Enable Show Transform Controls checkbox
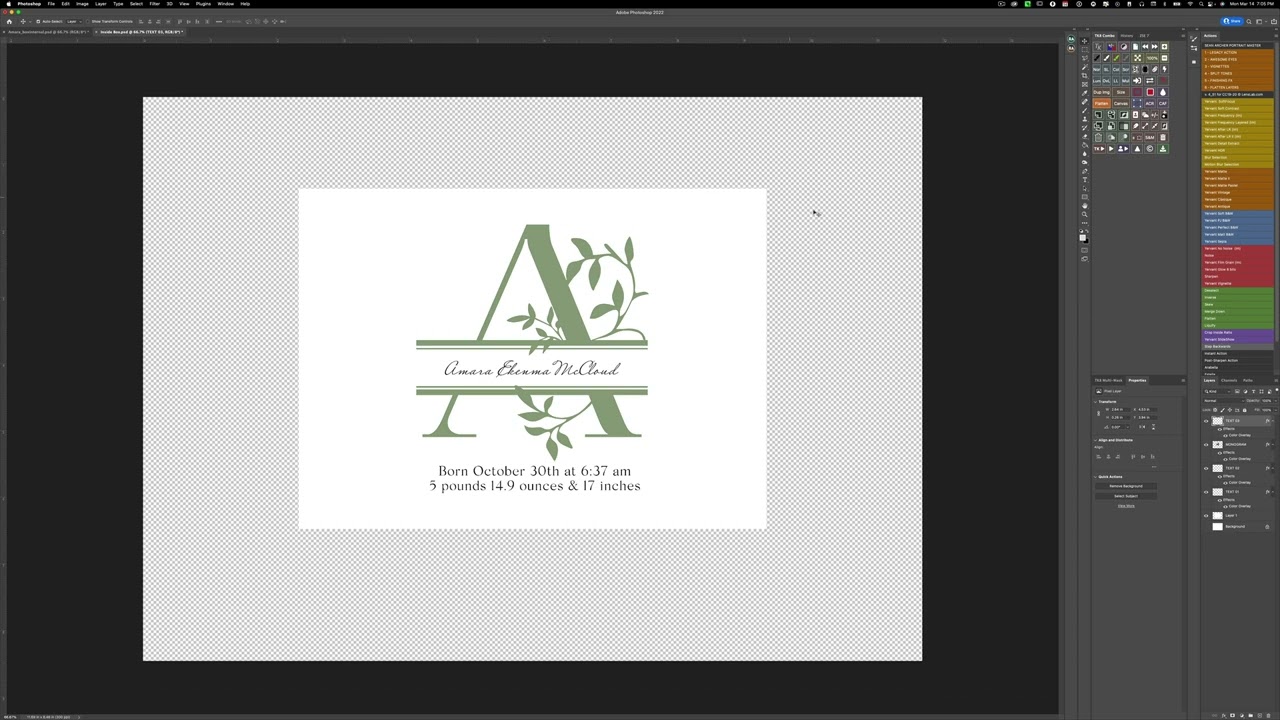This screenshot has width=1280, height=720. [89, 21]
